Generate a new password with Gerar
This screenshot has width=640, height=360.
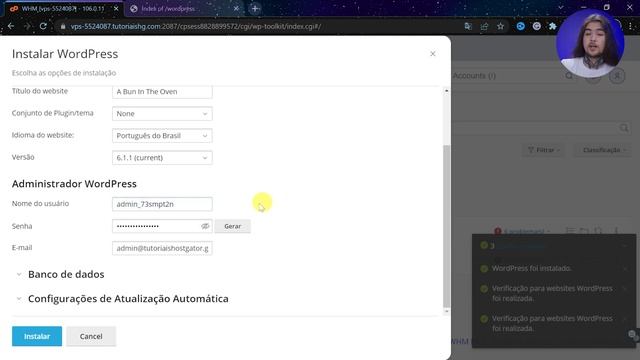tap(232, 226)
